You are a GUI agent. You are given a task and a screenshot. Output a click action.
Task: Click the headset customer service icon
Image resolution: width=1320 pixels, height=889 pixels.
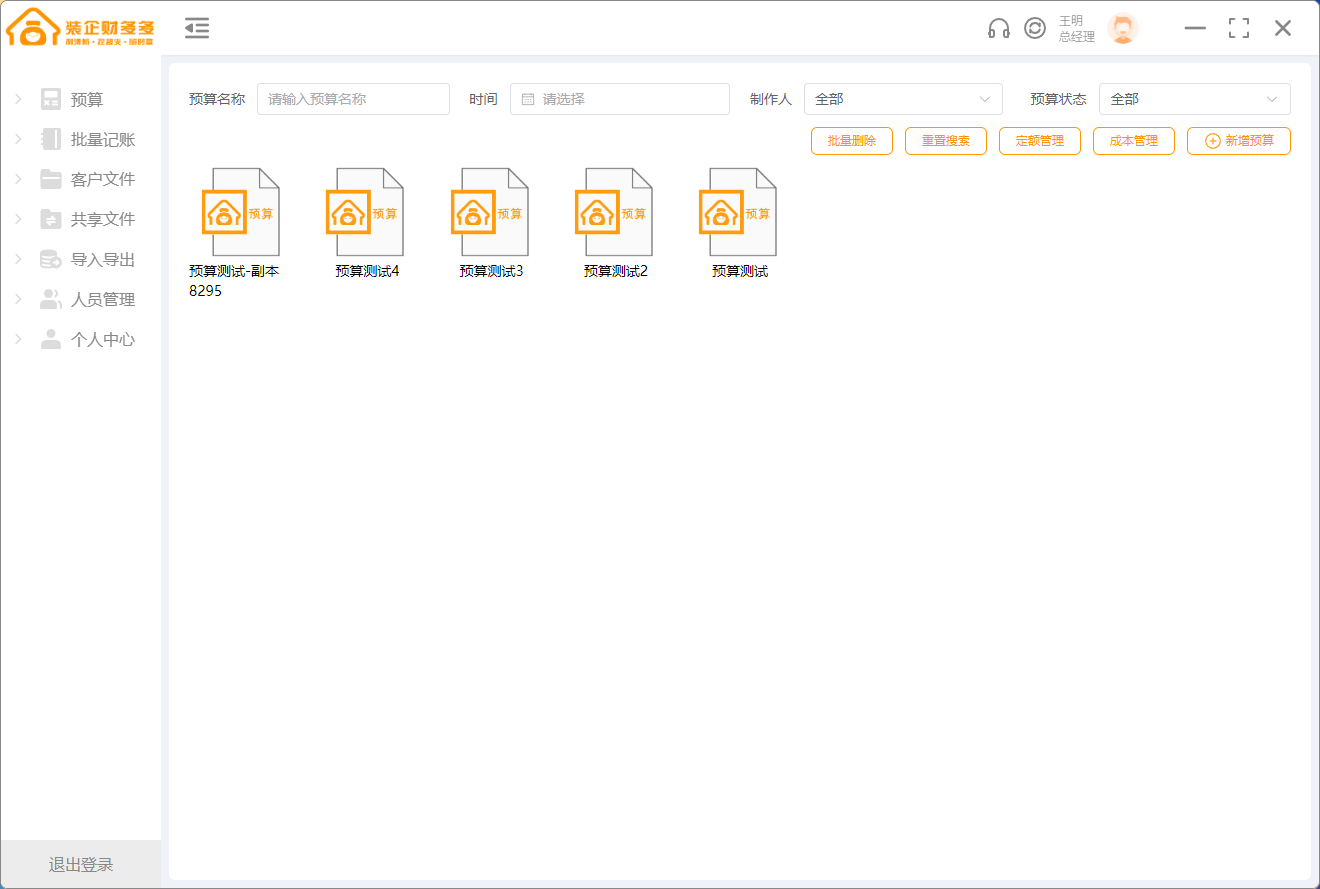click(998, 28)
